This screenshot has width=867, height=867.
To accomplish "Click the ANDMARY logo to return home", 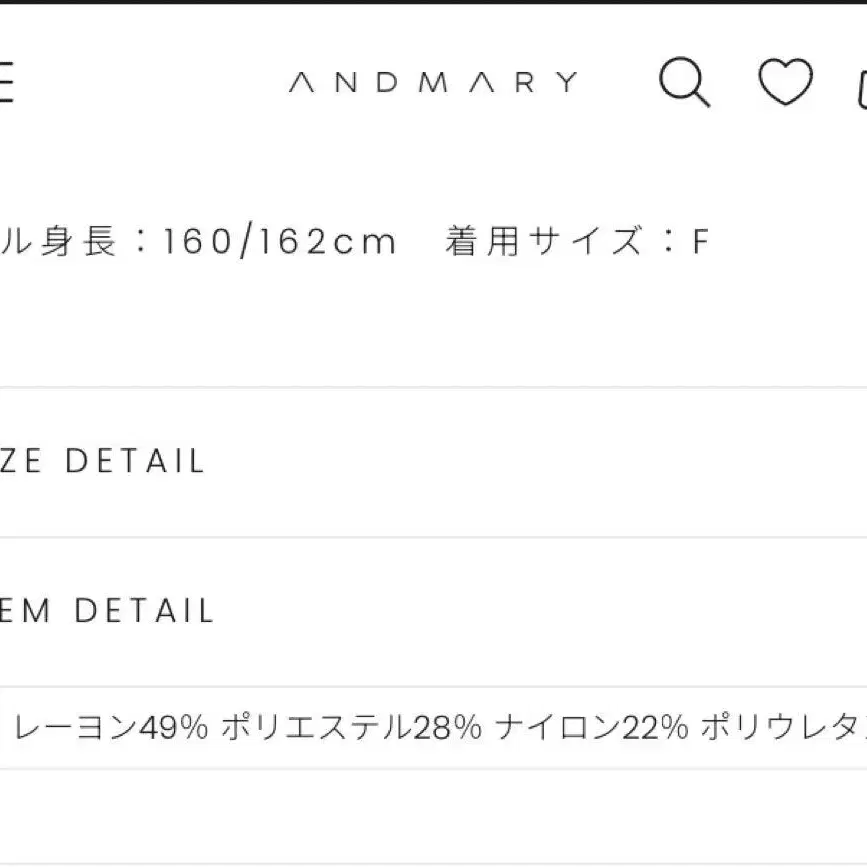I will (x=433, y=80).
